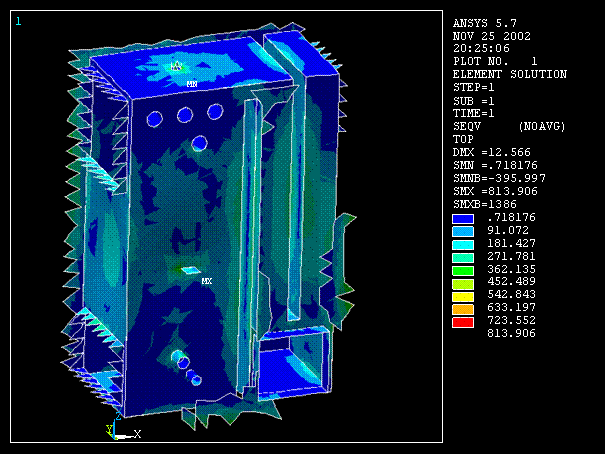Screen dimensions: 605x454
Task: Click the cyan 181.427 legend swatch
Action: coord(463,245)
